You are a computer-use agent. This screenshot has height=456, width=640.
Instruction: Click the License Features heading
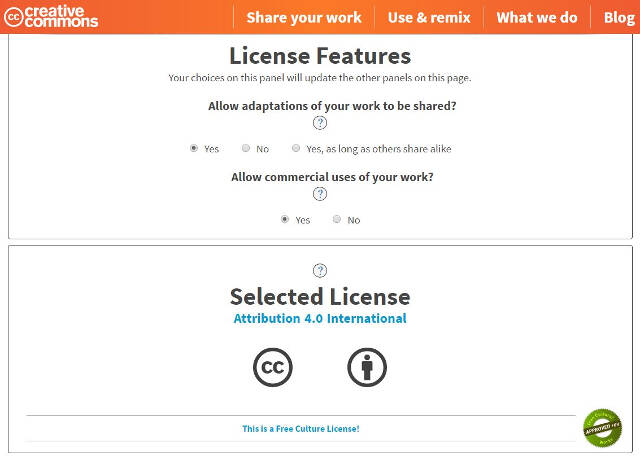tap(320, 56)
